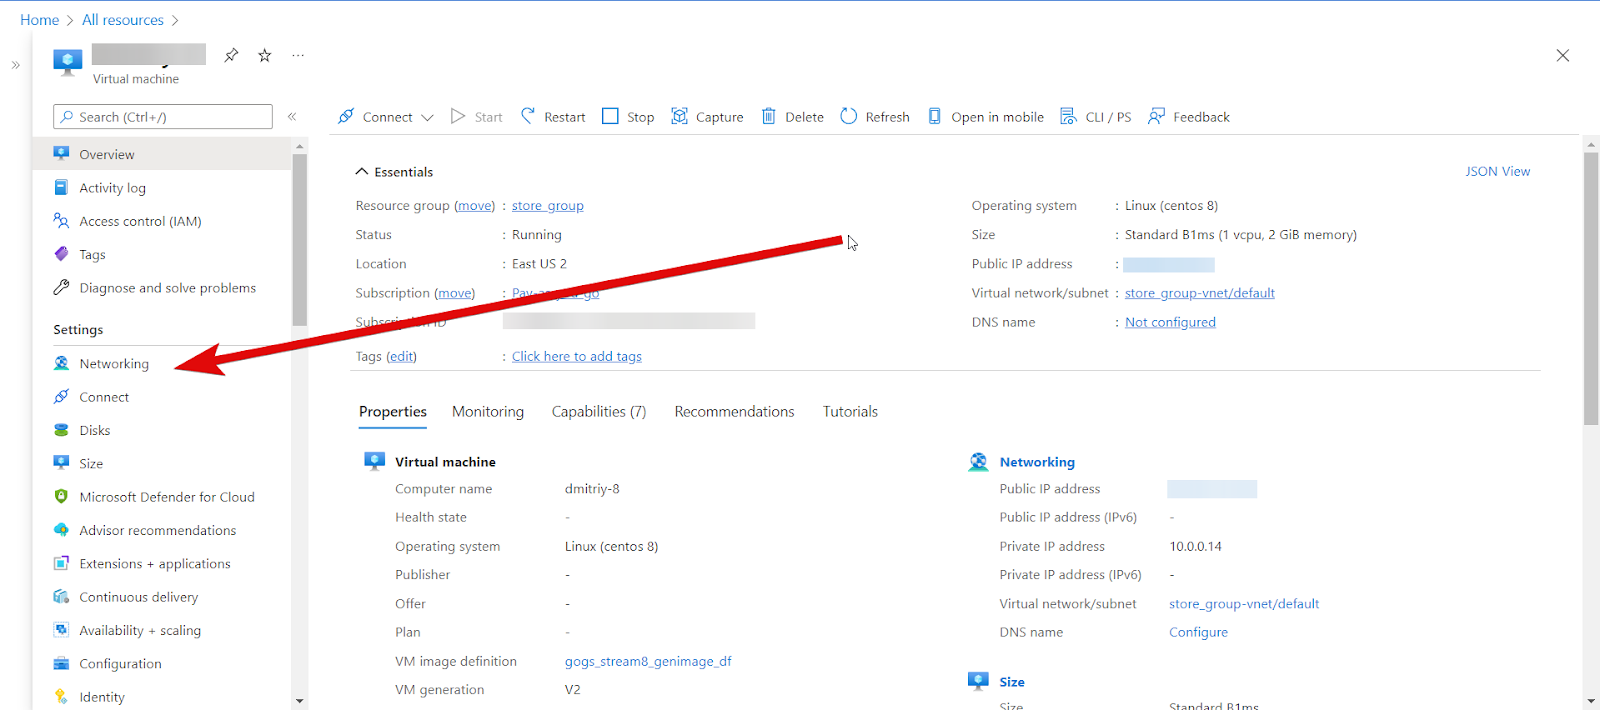Click Configure DNS name link
1600x710 pixels.
(x=1198, y=632)
